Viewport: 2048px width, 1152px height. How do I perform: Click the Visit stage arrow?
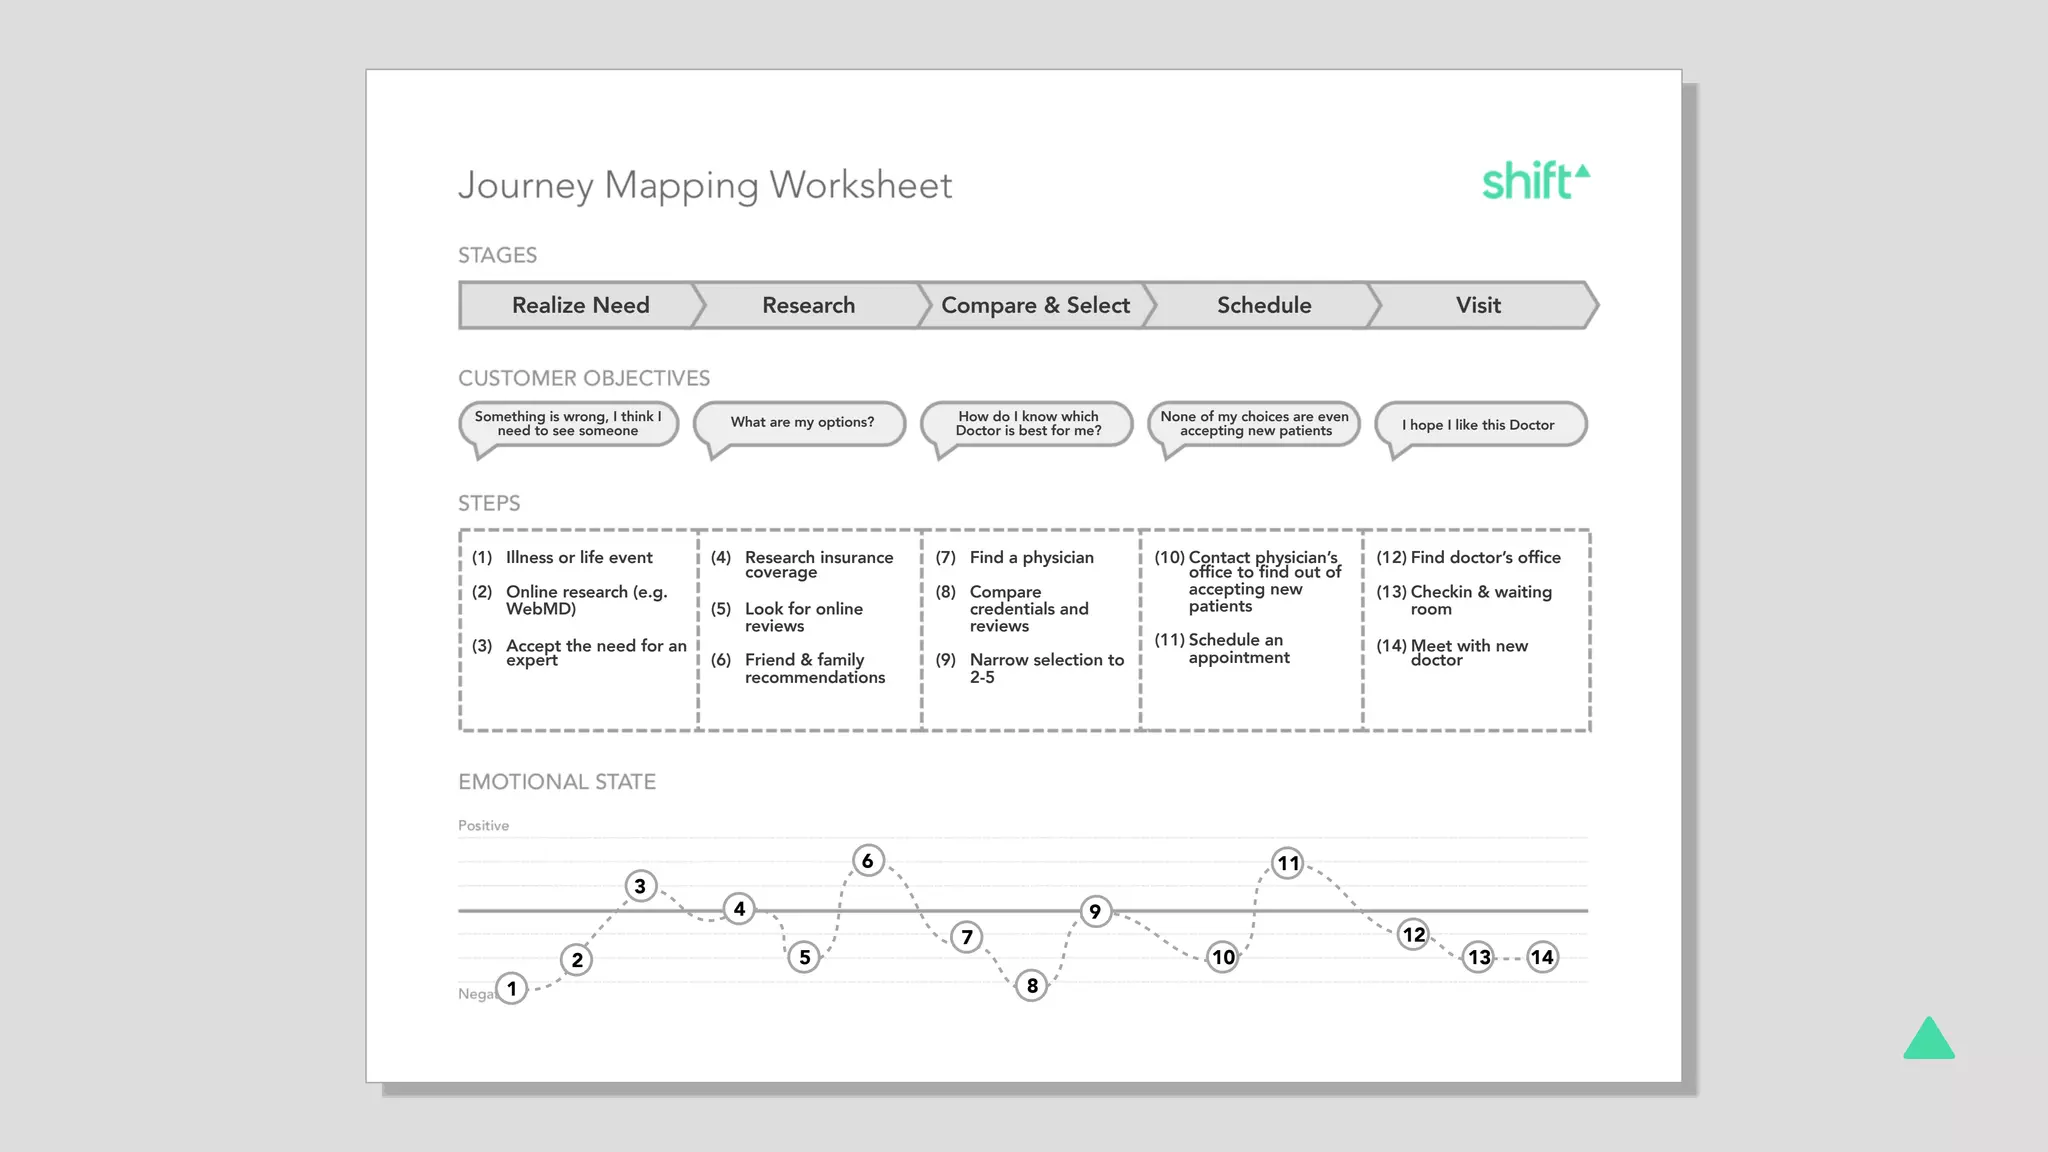1478,305
